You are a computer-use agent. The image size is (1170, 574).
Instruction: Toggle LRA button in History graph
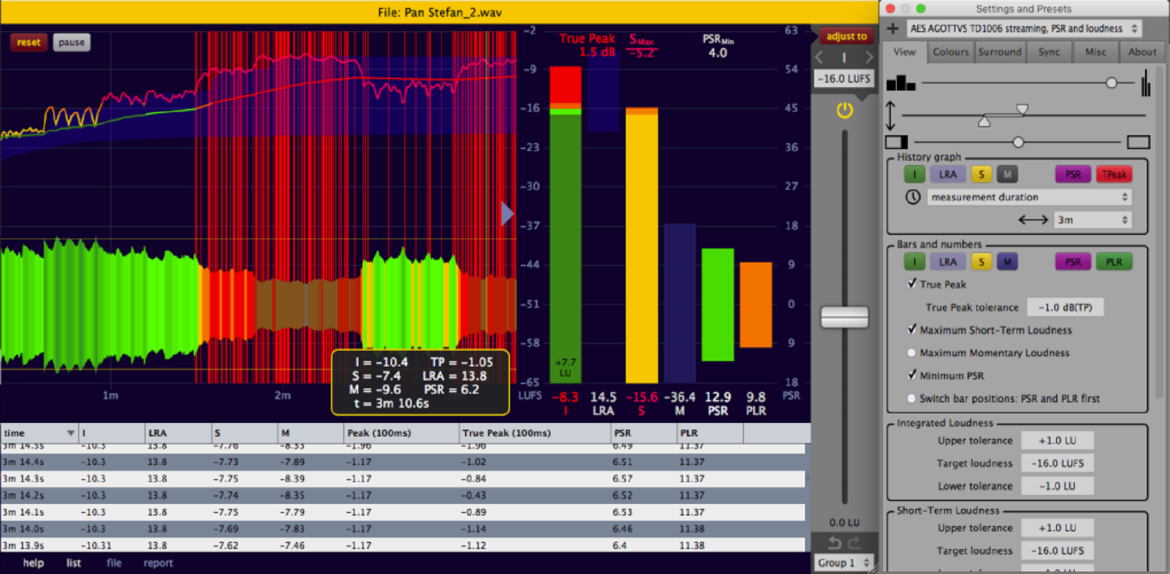point(947,175)
